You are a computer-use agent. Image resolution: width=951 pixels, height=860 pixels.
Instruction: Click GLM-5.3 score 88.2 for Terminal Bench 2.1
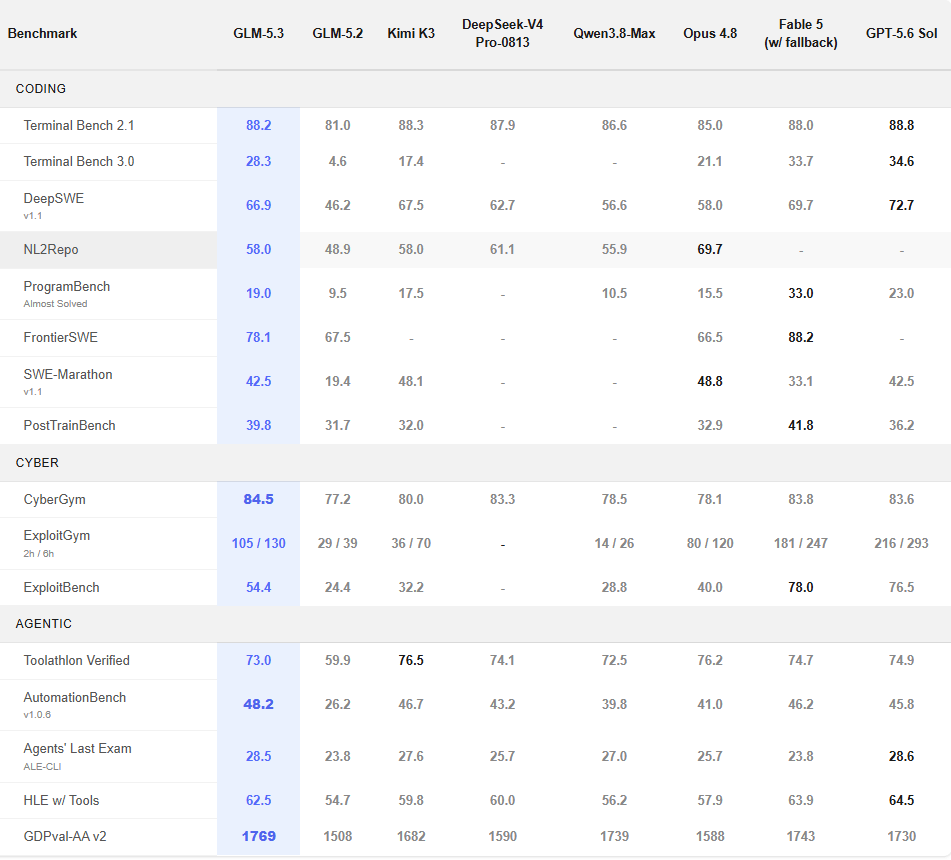tap(258, 126)
